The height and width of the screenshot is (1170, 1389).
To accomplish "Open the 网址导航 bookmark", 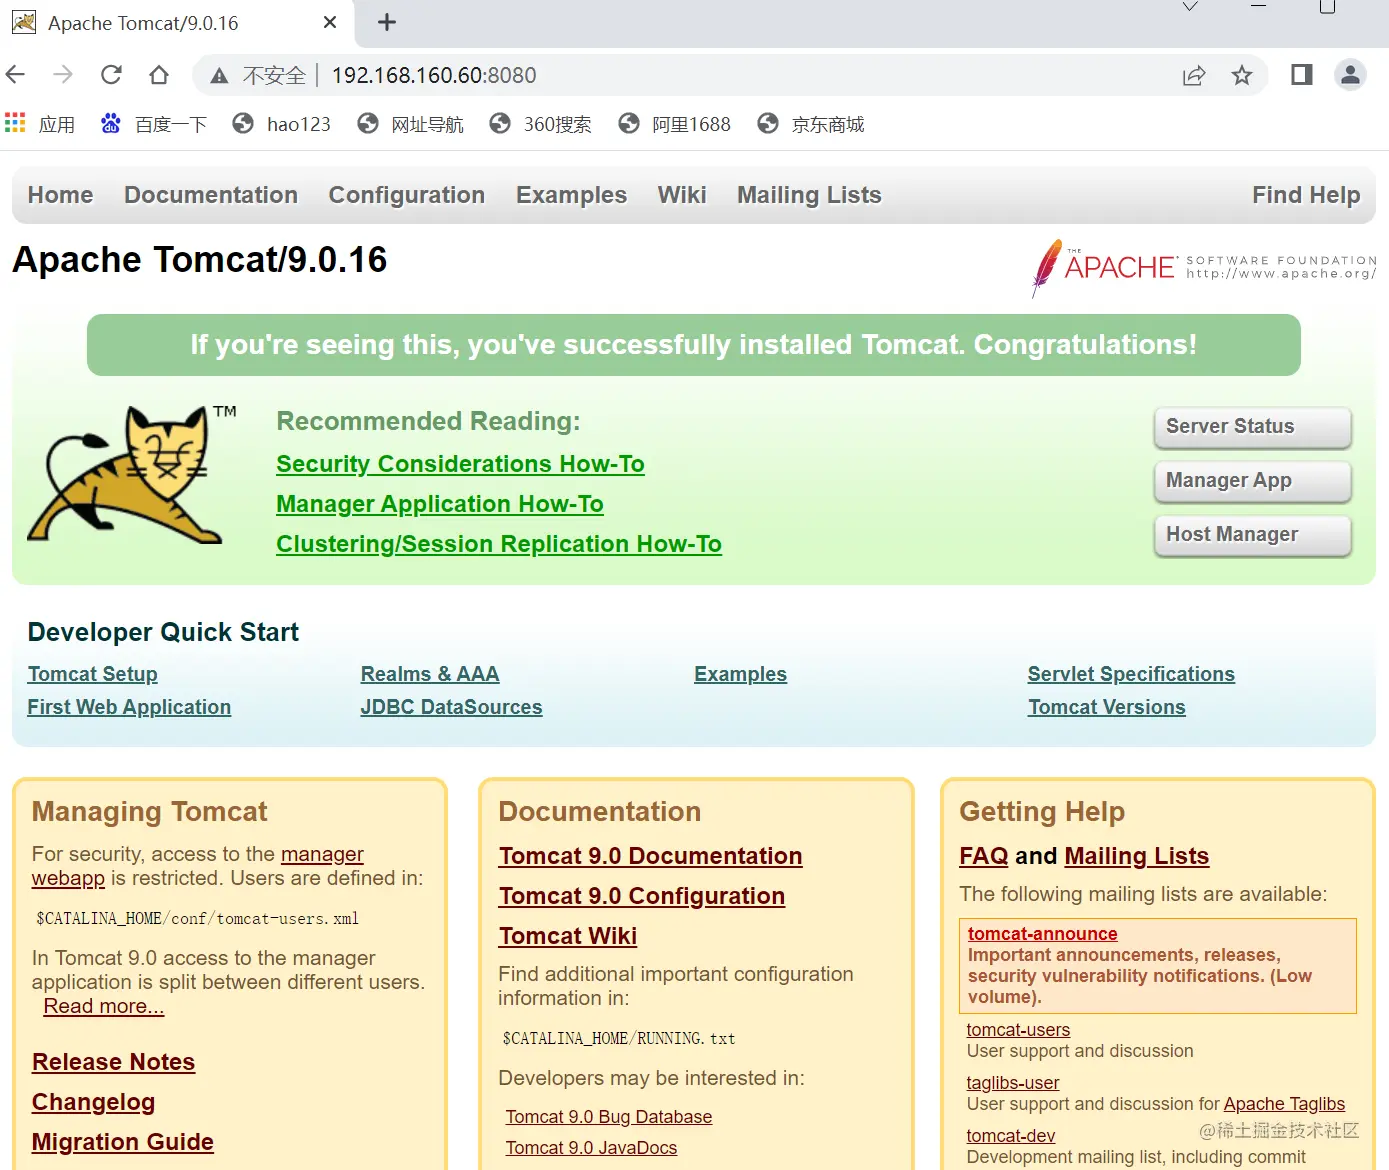I will pos(410,124).
